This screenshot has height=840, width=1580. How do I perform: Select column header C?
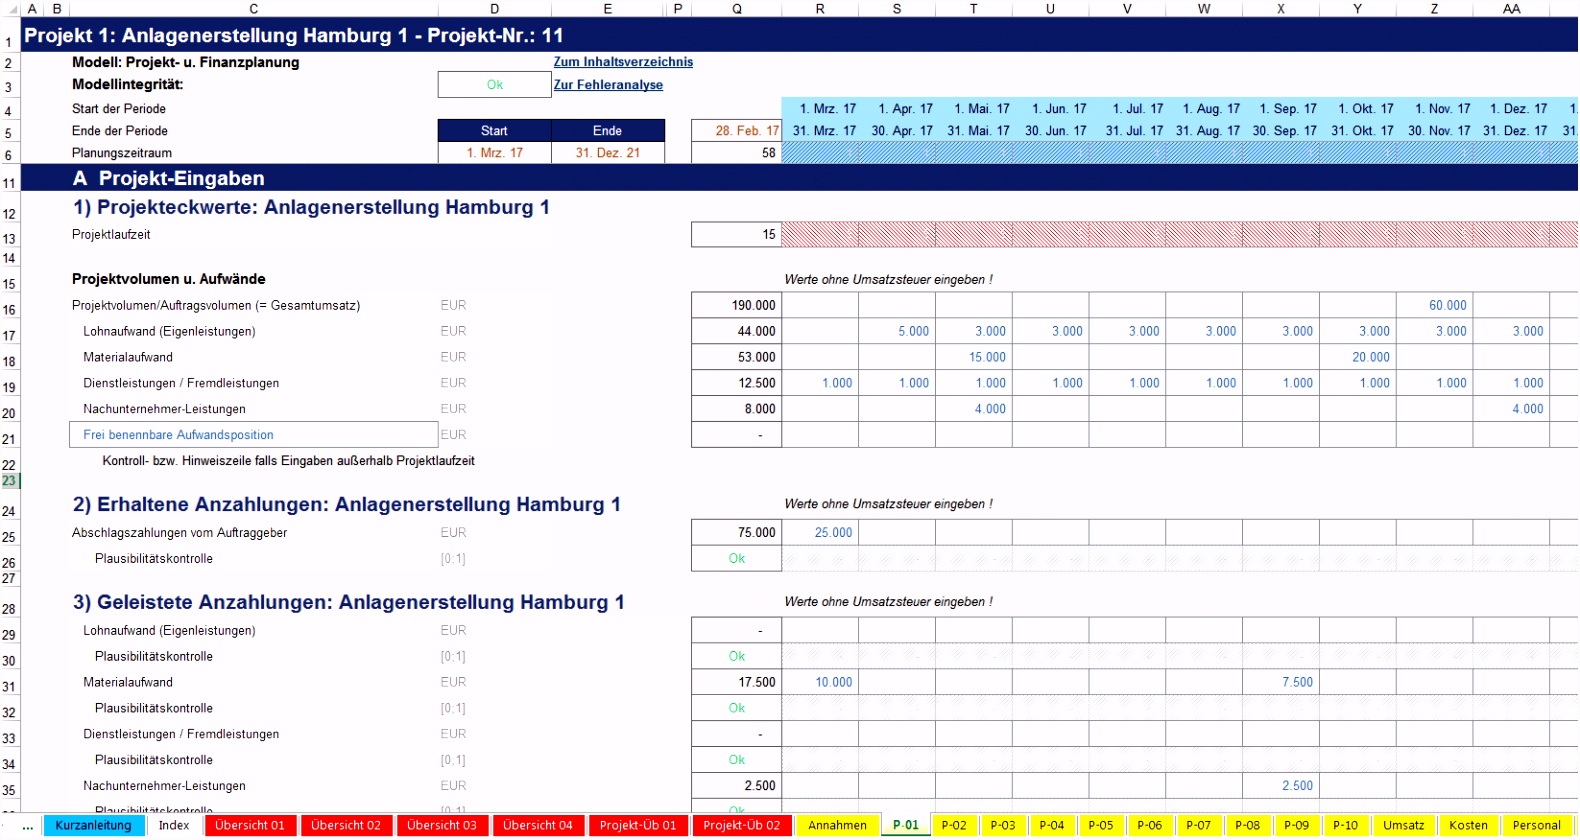pyautogui.click(x=254, y=9)
